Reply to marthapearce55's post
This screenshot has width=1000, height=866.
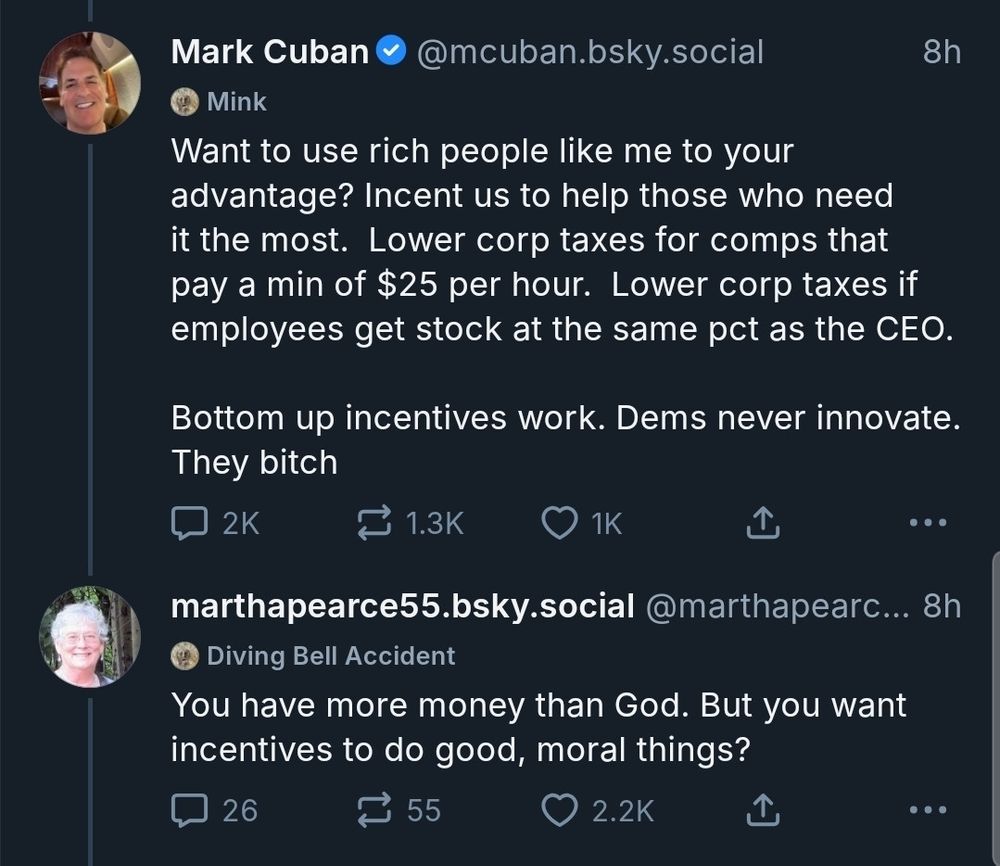point(189,809)
